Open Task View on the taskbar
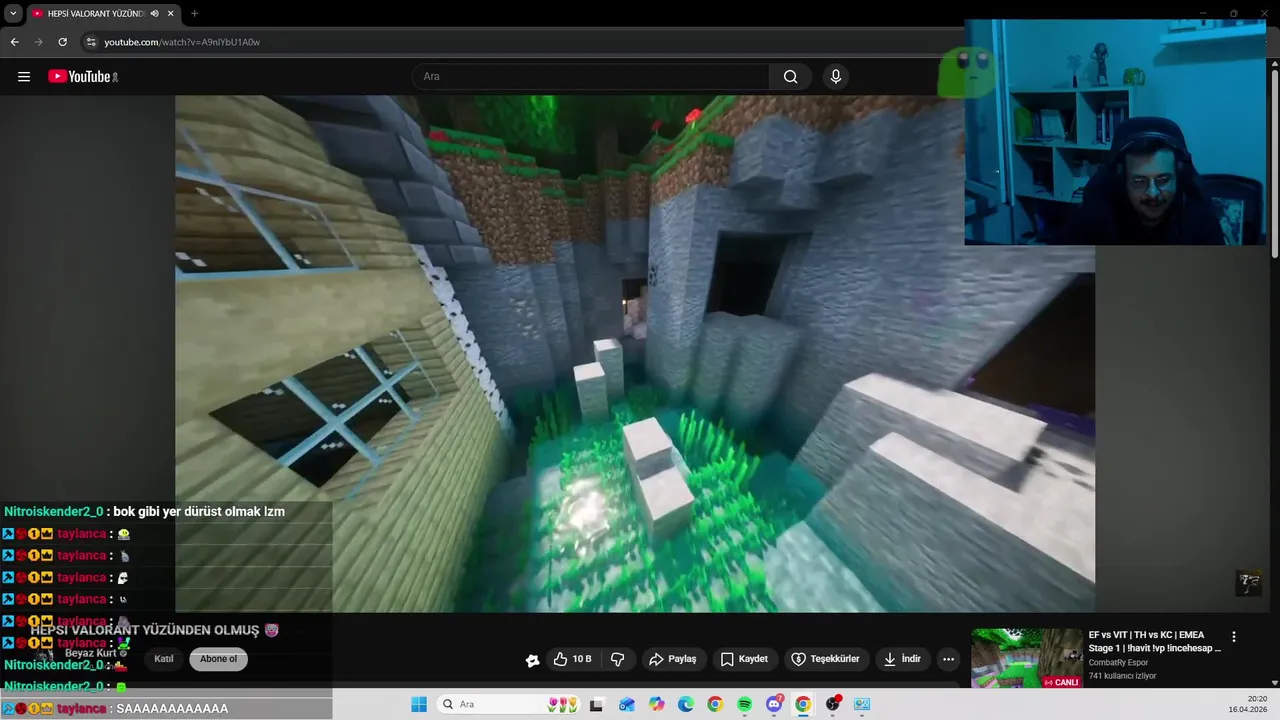Image resolution: width=1280 pixels, height=720 pixels. click(x=597, y=704)
